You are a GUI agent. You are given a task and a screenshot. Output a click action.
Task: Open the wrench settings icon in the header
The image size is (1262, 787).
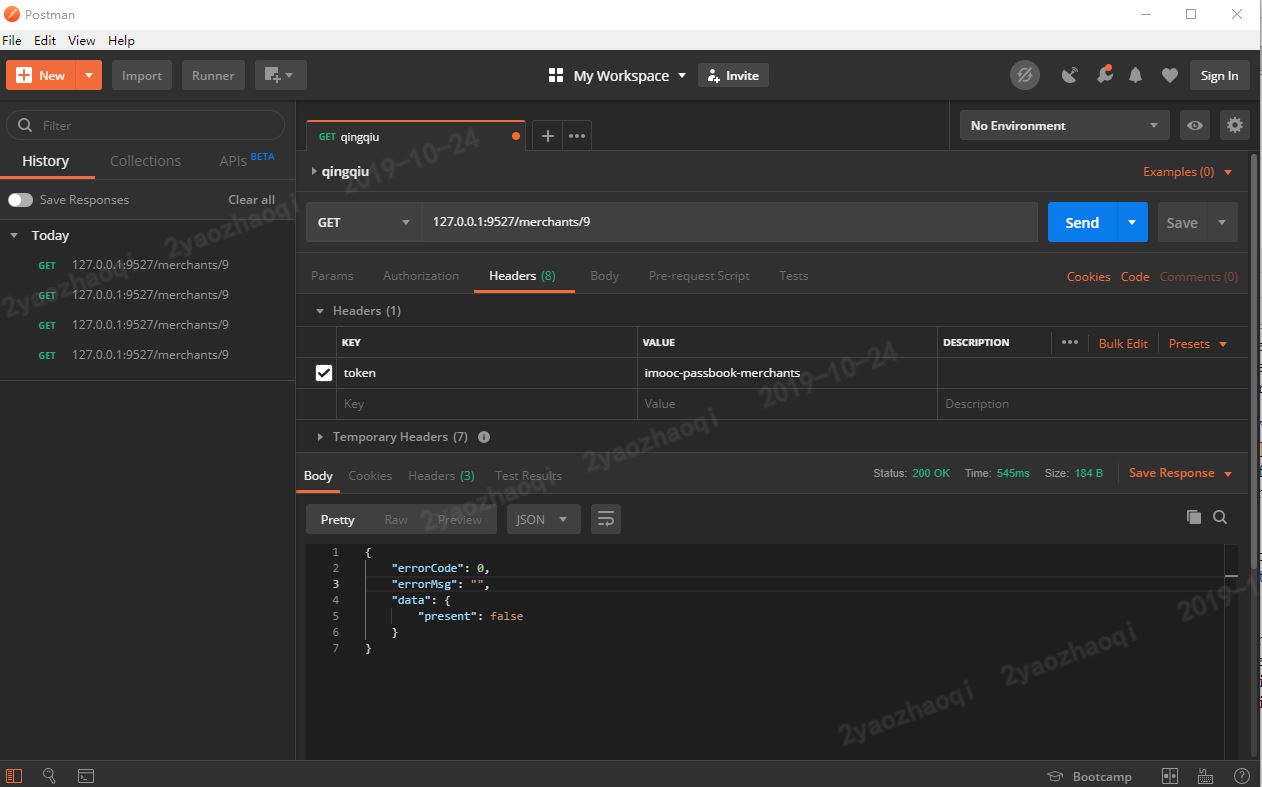click(x=1104, y=75)
